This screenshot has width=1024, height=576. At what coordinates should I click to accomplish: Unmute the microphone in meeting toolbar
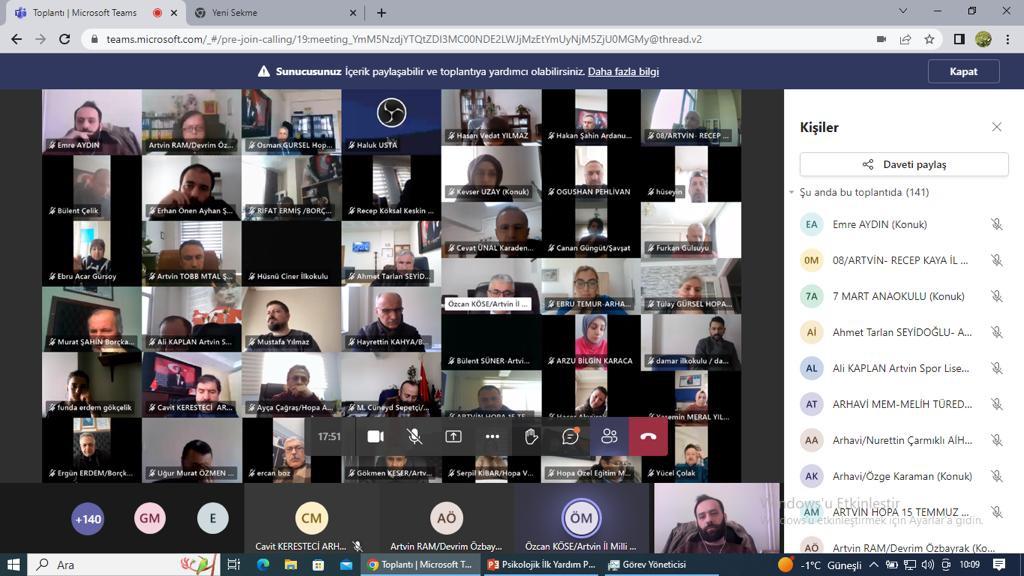[x=414, y=437]
